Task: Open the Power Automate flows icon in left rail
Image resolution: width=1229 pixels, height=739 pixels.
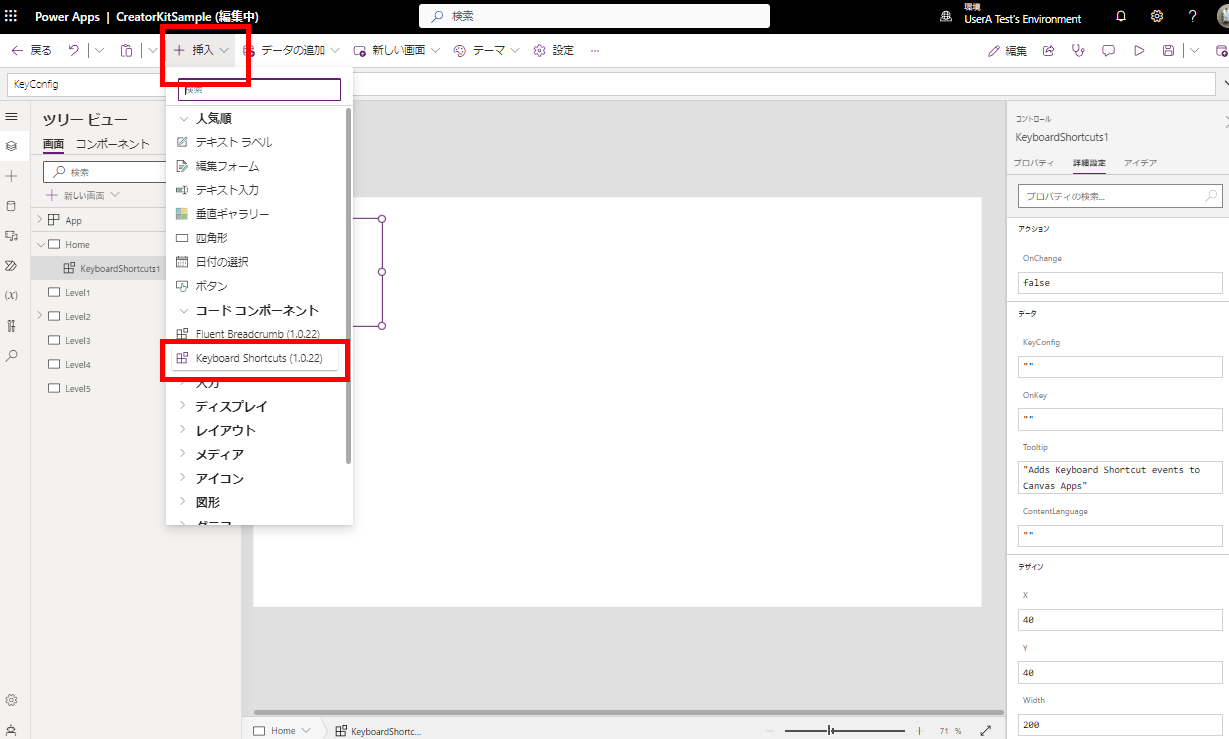Action: click(x=13, y=265)
